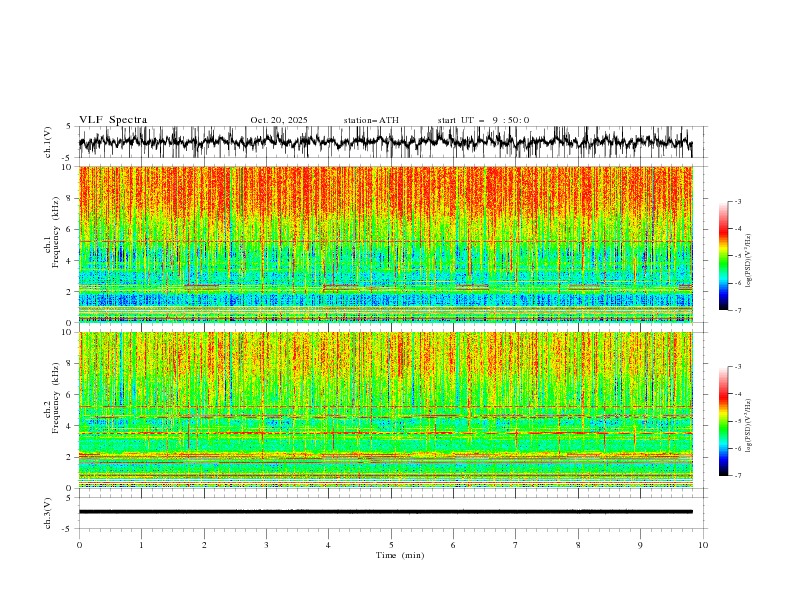Click the "4" tick on the time axis

(328, 545)
